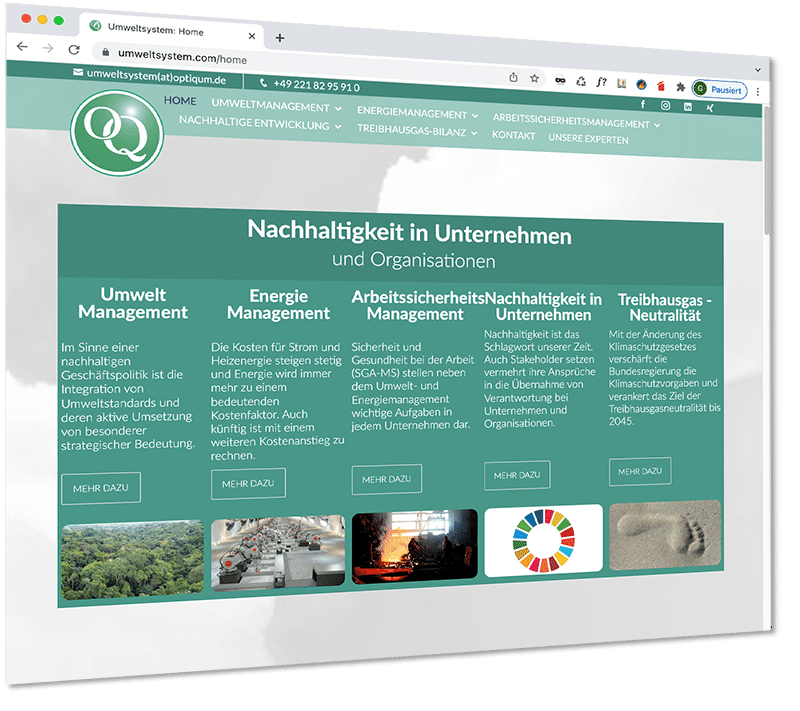Open the industrial machine hall thumbnail
The image size is (800, 711).
click(x=278, y=552)
